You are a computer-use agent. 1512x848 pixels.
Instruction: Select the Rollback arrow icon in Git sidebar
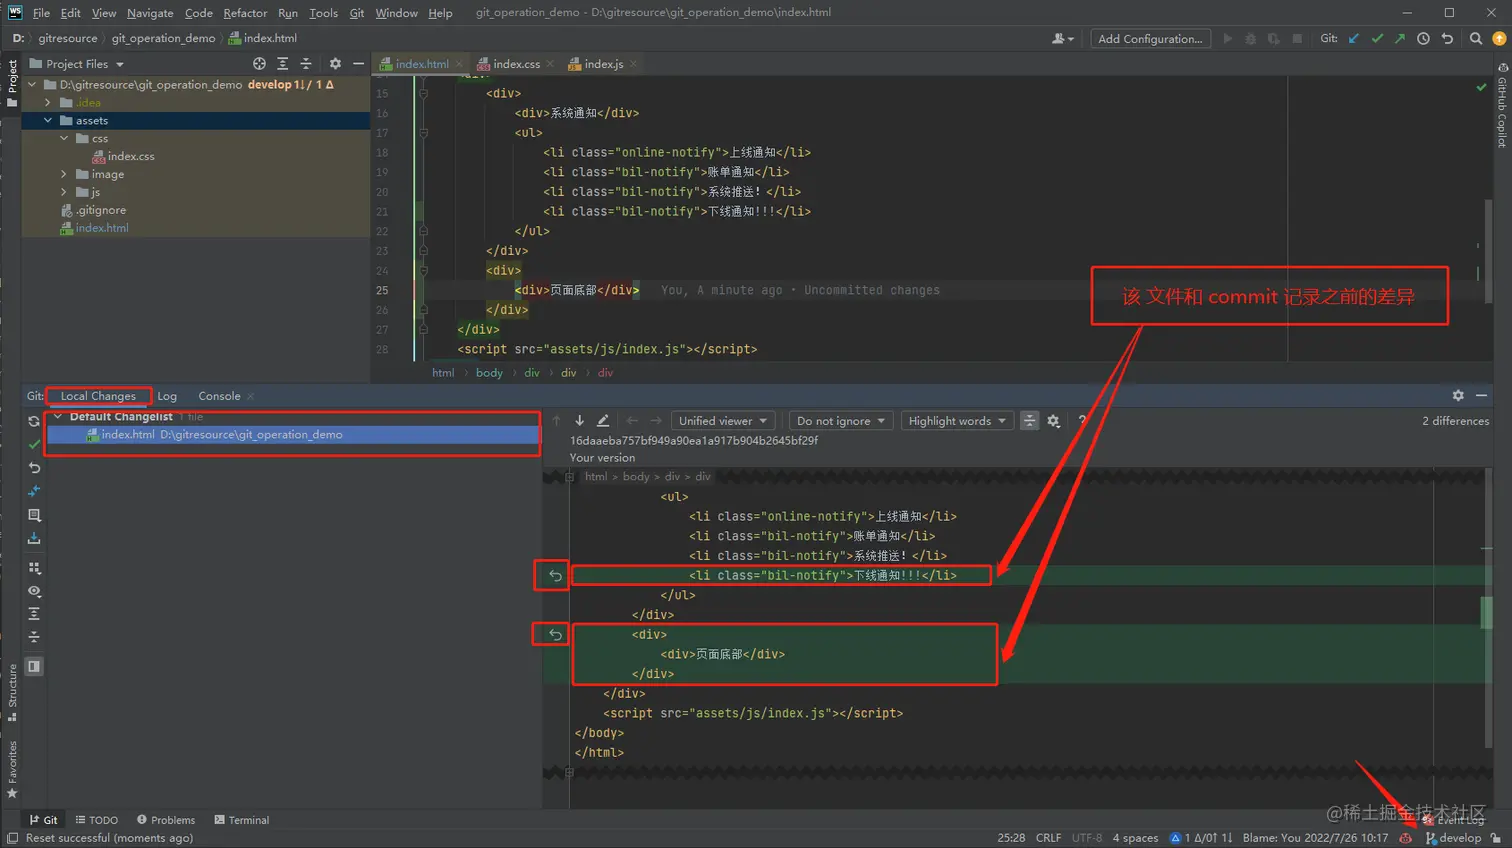pos(35,467)
